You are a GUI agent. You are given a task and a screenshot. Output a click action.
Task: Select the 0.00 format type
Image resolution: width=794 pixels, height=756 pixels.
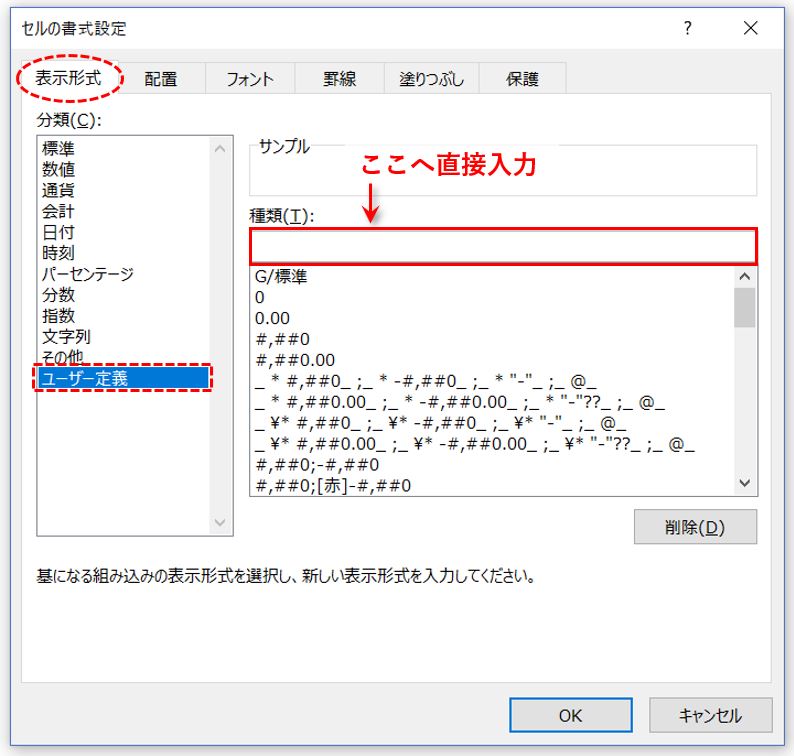[x=492, y=318]
